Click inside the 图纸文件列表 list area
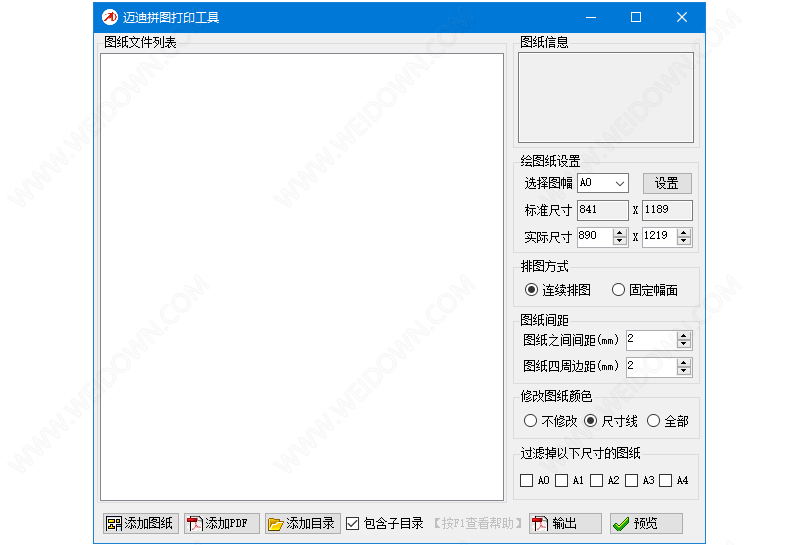Viewport: 790px width, 545px height. [302, 277]
